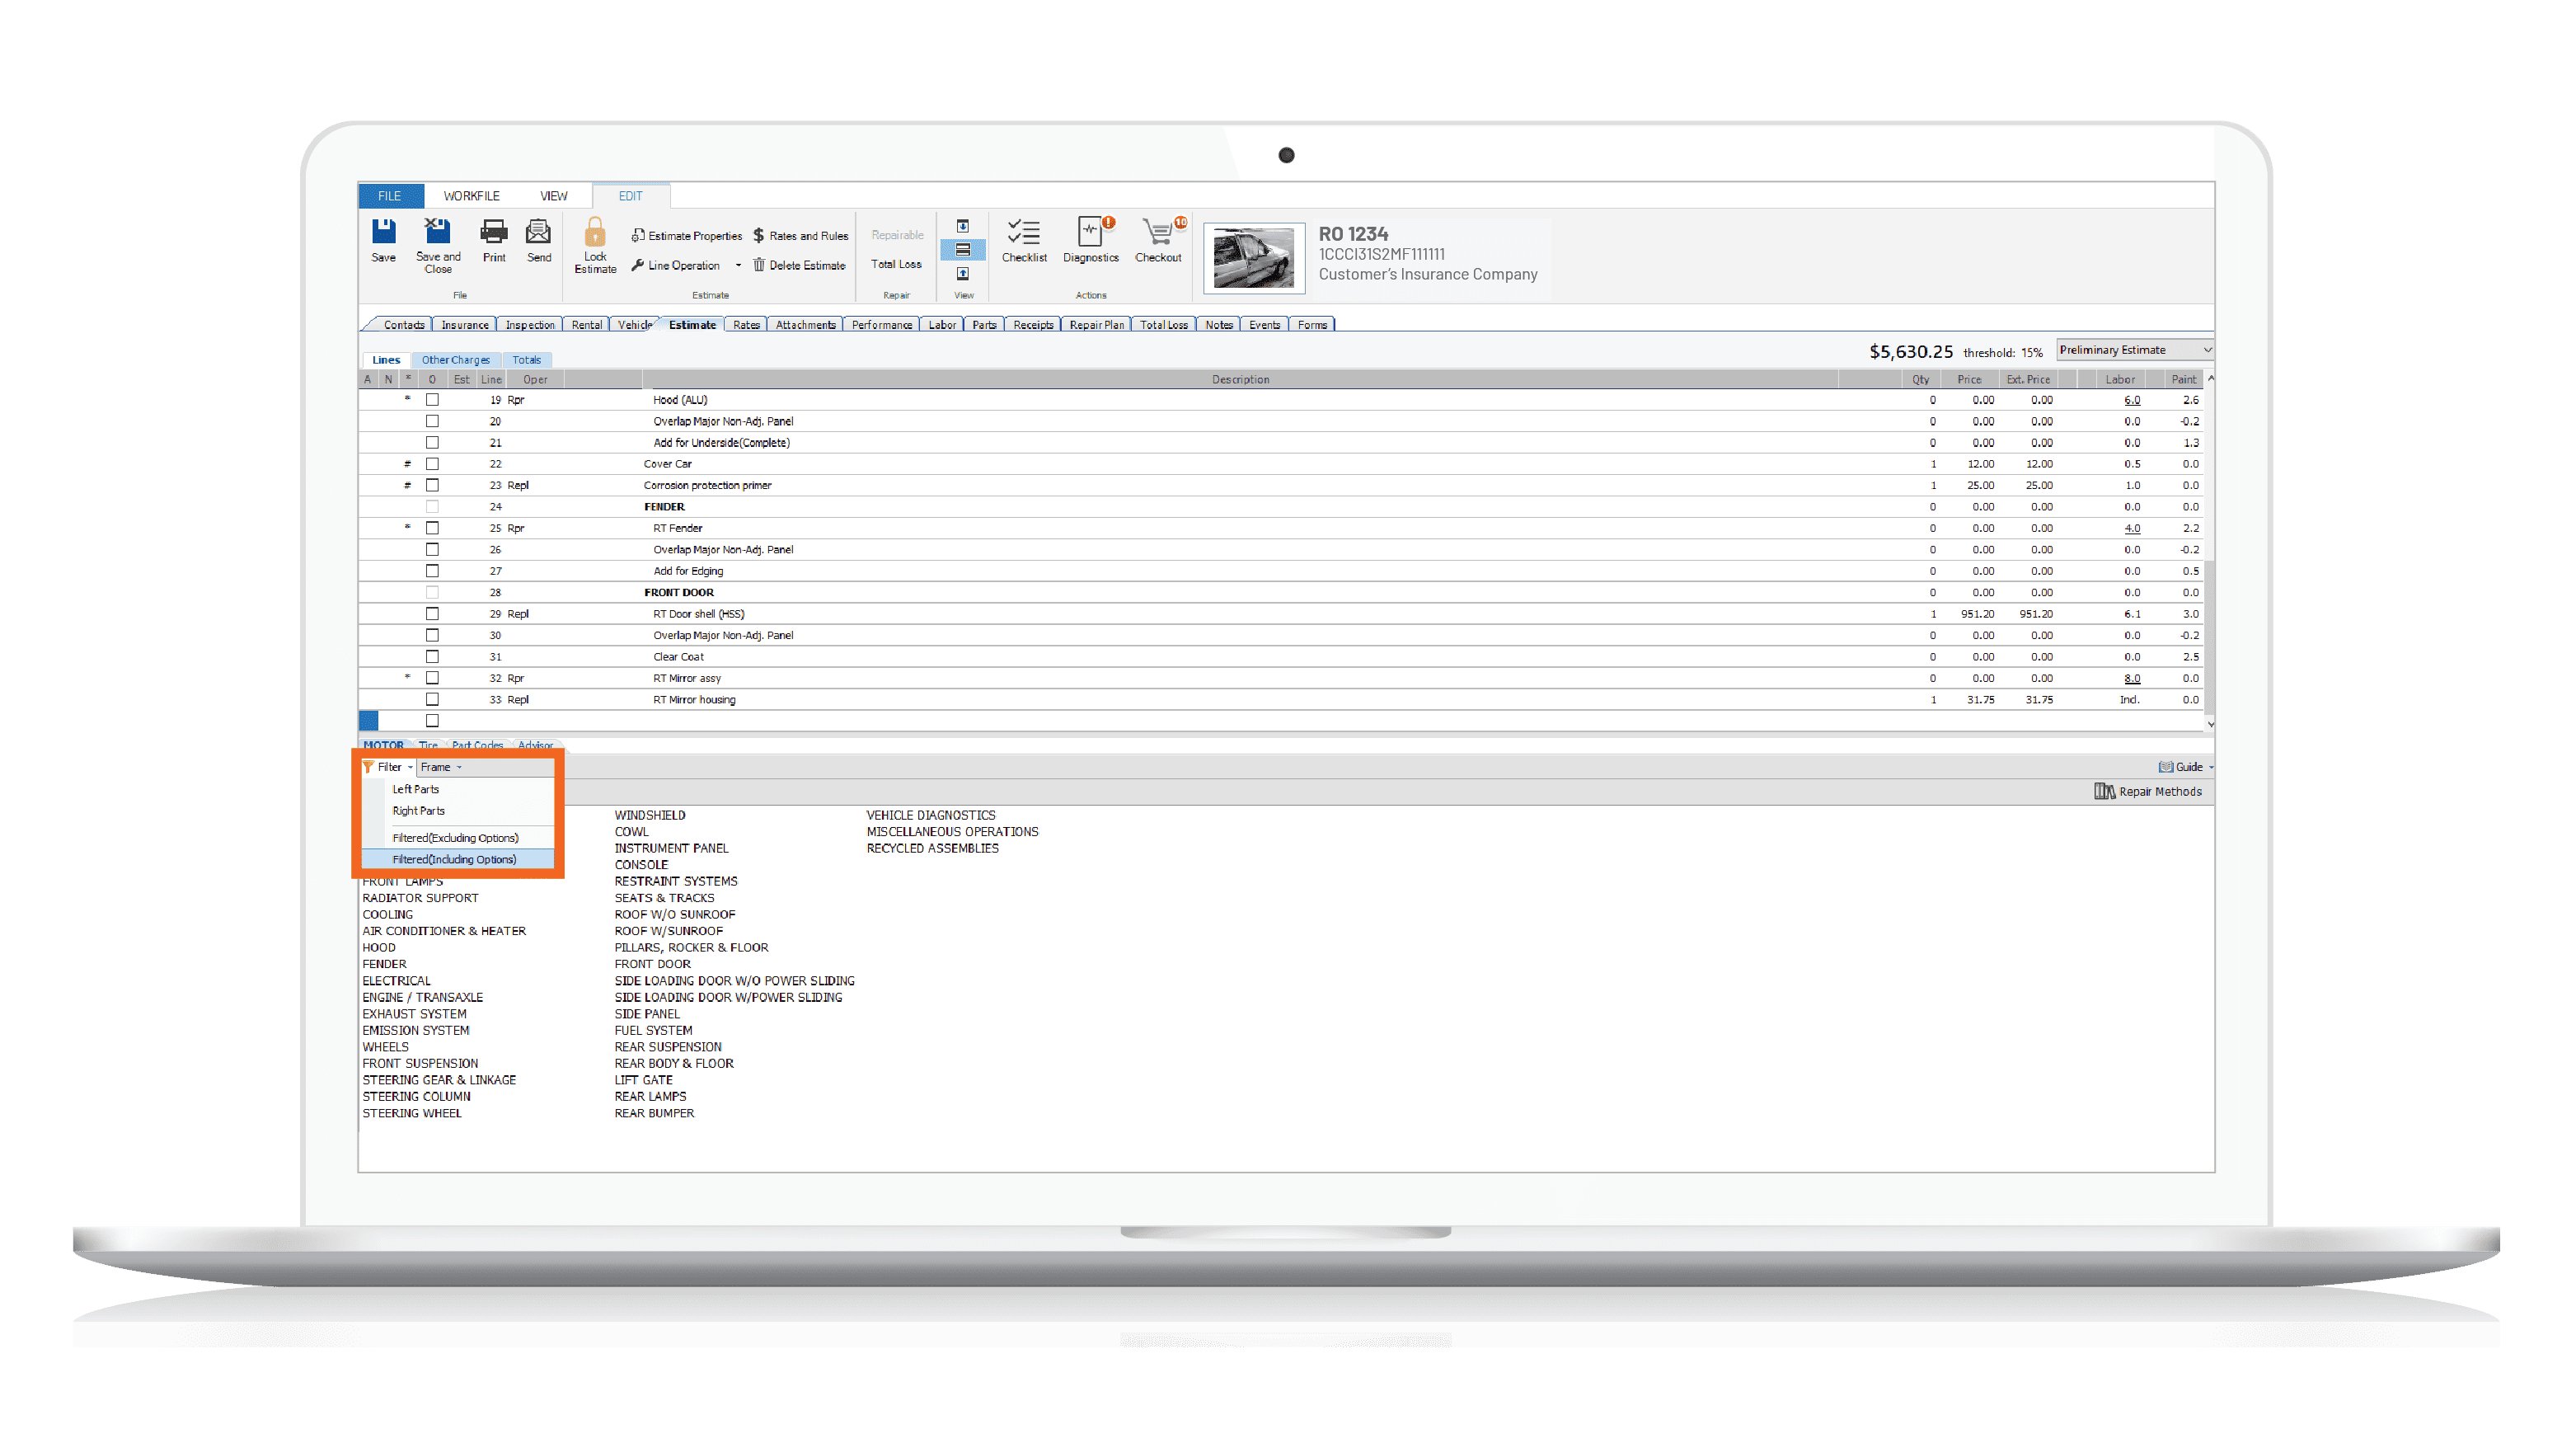Expand the Frame dropdown
Screen dimensions: 2576x1443
(441, 767)
